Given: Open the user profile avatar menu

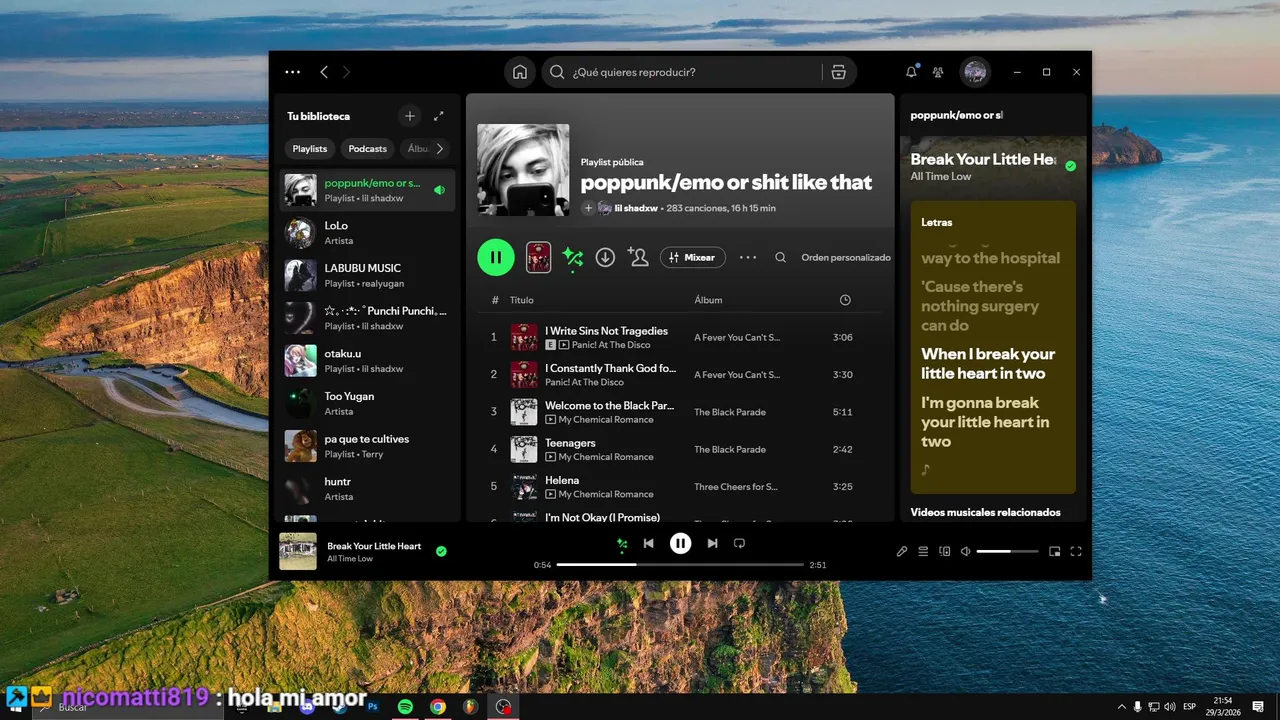Looking at the screenshot, I should coord(975,72).
